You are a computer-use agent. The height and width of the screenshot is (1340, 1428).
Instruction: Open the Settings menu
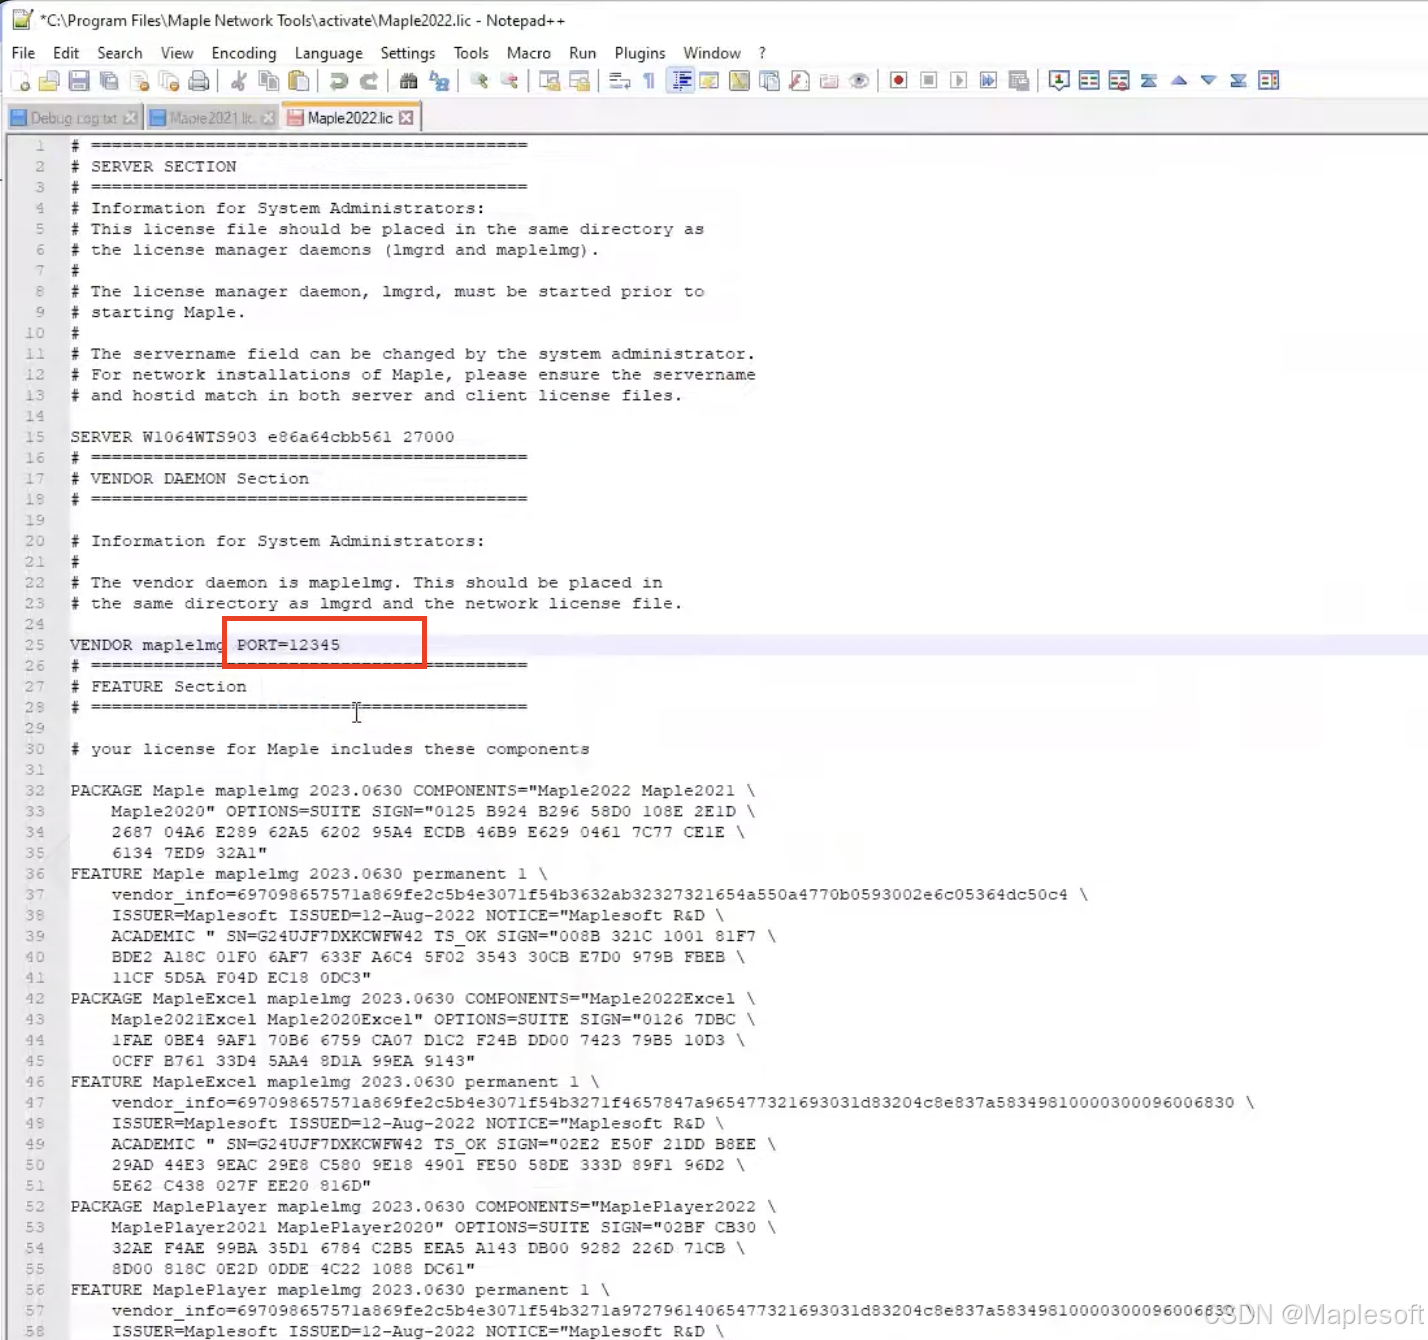tap(408, 53)
